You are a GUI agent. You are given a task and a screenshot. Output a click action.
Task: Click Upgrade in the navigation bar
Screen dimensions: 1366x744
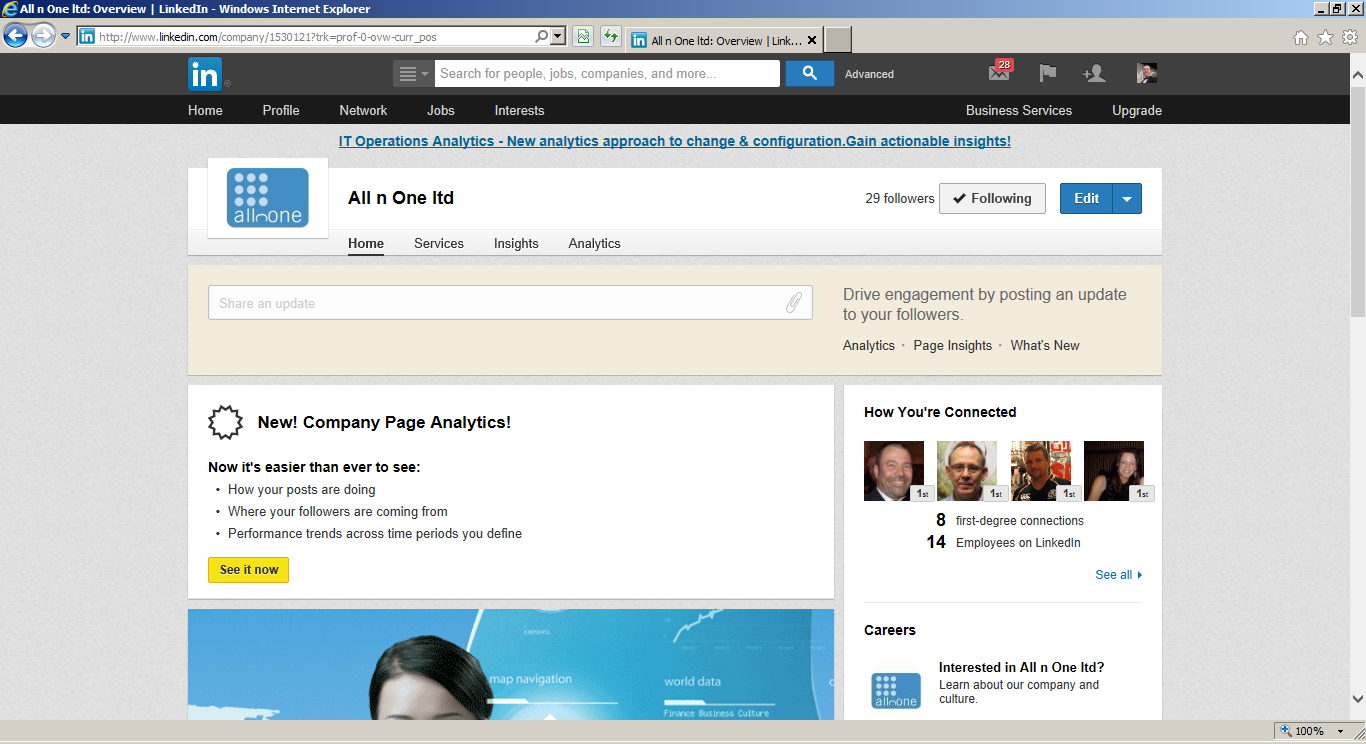click(x=1137, y=110)
